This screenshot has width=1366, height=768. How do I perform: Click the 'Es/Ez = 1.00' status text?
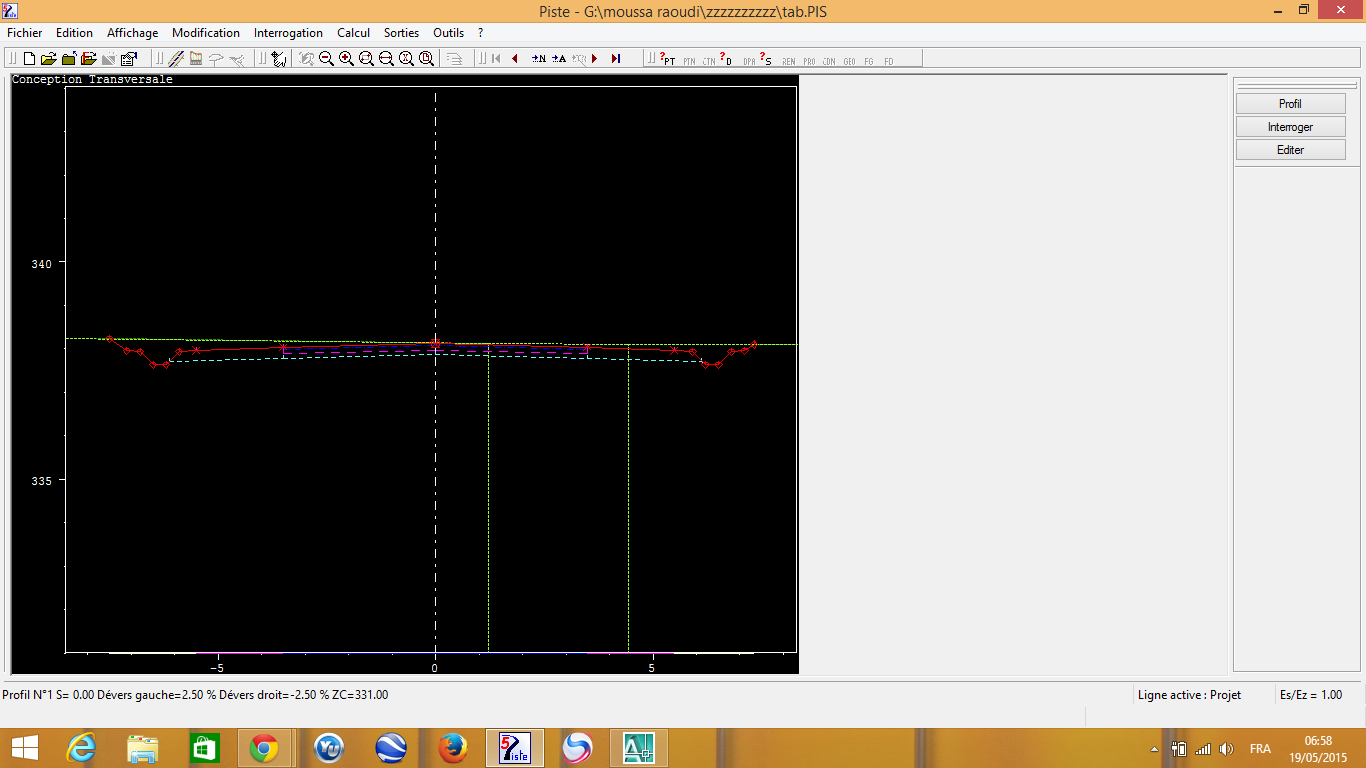(x=1311, y=695)
